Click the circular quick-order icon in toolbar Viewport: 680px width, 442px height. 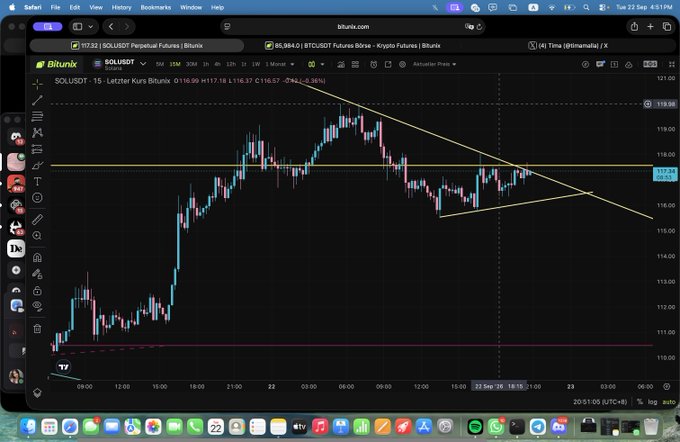pyautogui.click(x=585, y=64)
